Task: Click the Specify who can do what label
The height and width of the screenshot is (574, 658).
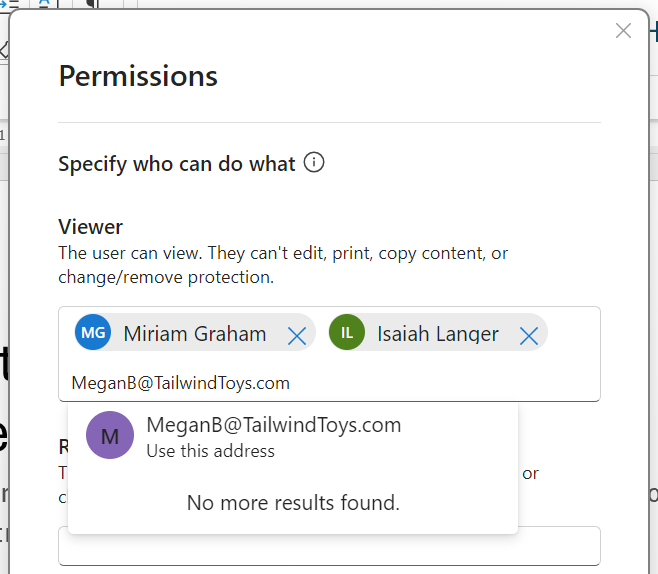Action: (x=177, y=164)
